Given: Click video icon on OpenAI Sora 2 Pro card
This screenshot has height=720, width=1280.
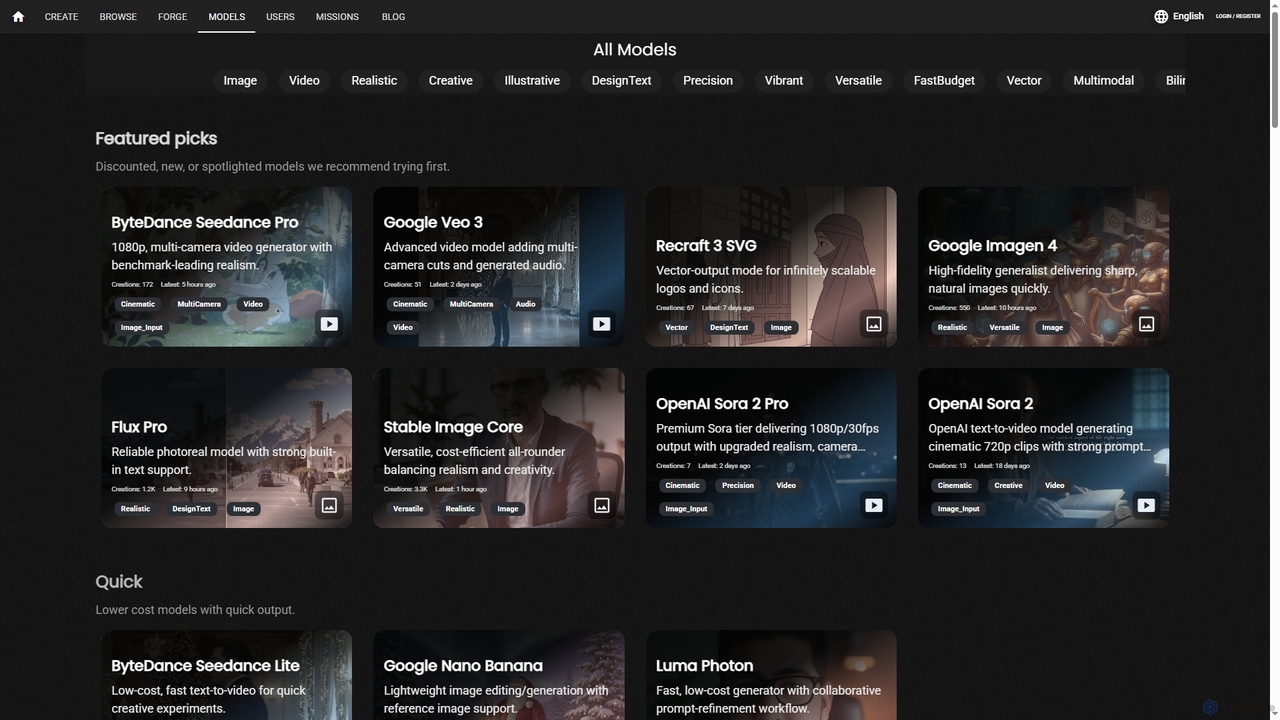Looking at the screenshot, I should point(874,505).
